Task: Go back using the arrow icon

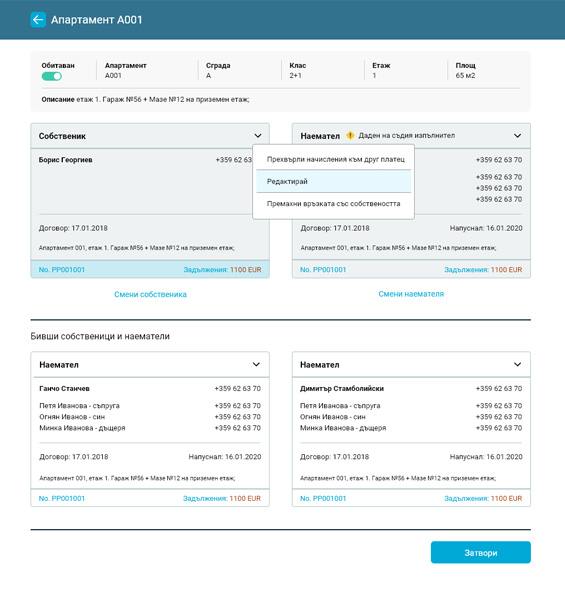Action: coord(38,20)
